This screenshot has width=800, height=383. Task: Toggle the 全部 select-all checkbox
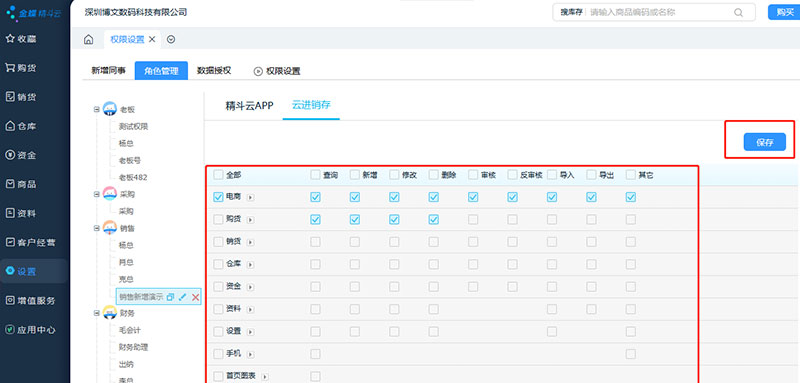(x=219, y=175)
